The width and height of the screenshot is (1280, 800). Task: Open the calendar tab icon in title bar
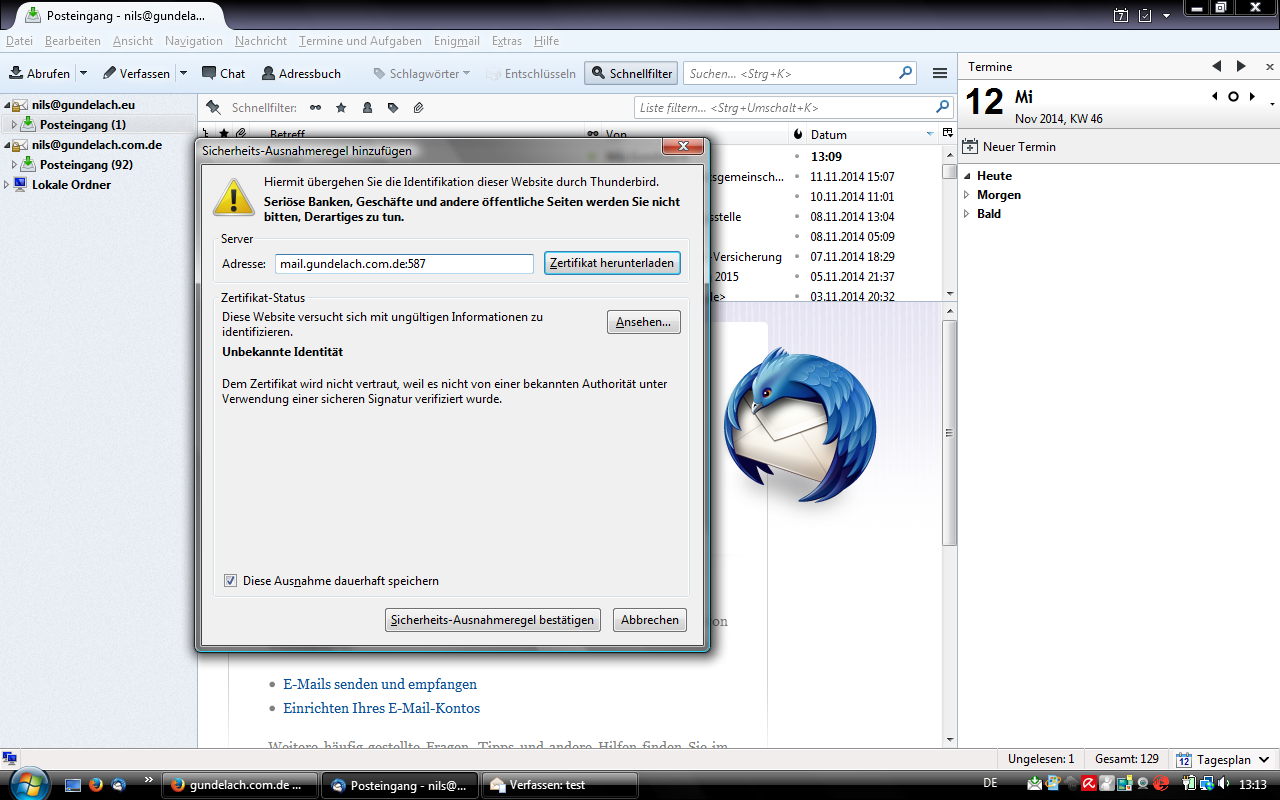coord(1121,15)
